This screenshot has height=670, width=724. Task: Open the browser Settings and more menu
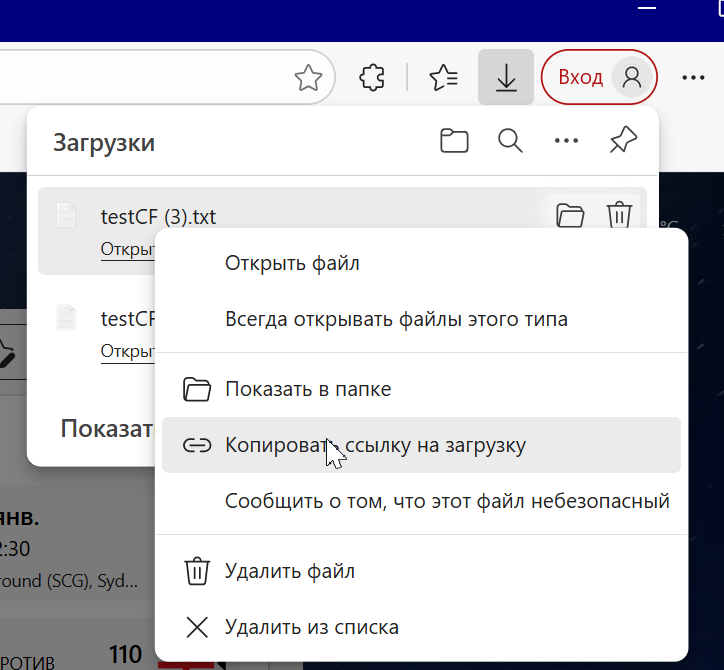[x=693, y=78]
